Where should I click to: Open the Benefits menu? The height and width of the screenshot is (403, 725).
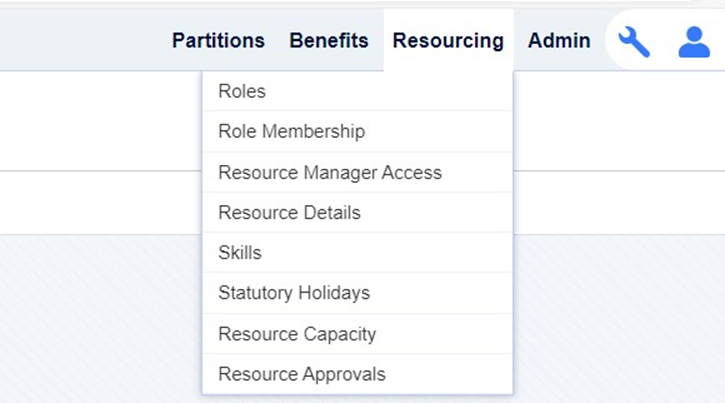point(329,41)
